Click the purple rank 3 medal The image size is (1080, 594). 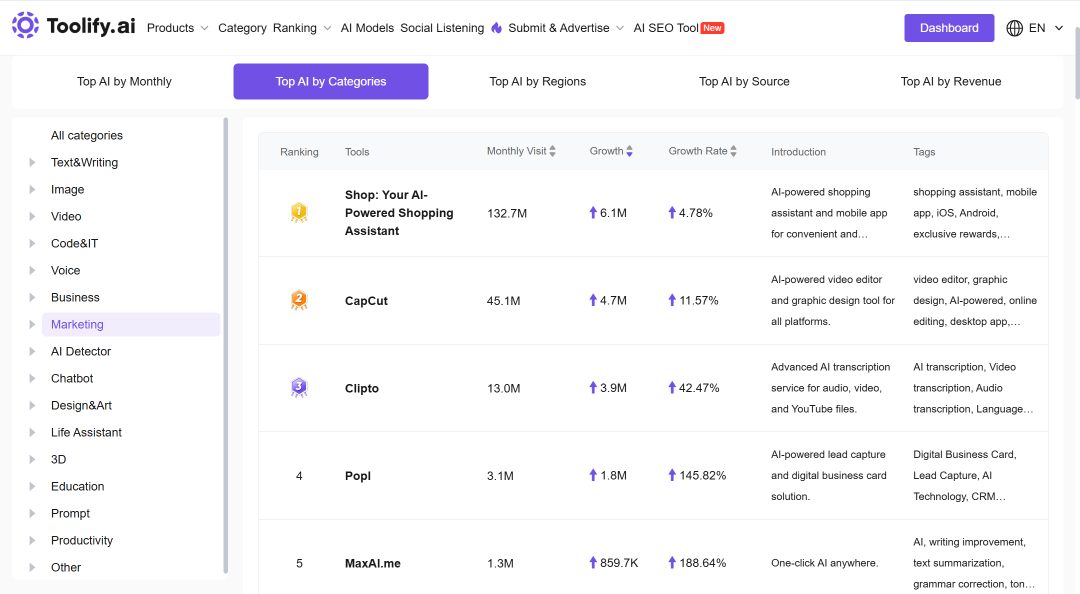point(299,387)
